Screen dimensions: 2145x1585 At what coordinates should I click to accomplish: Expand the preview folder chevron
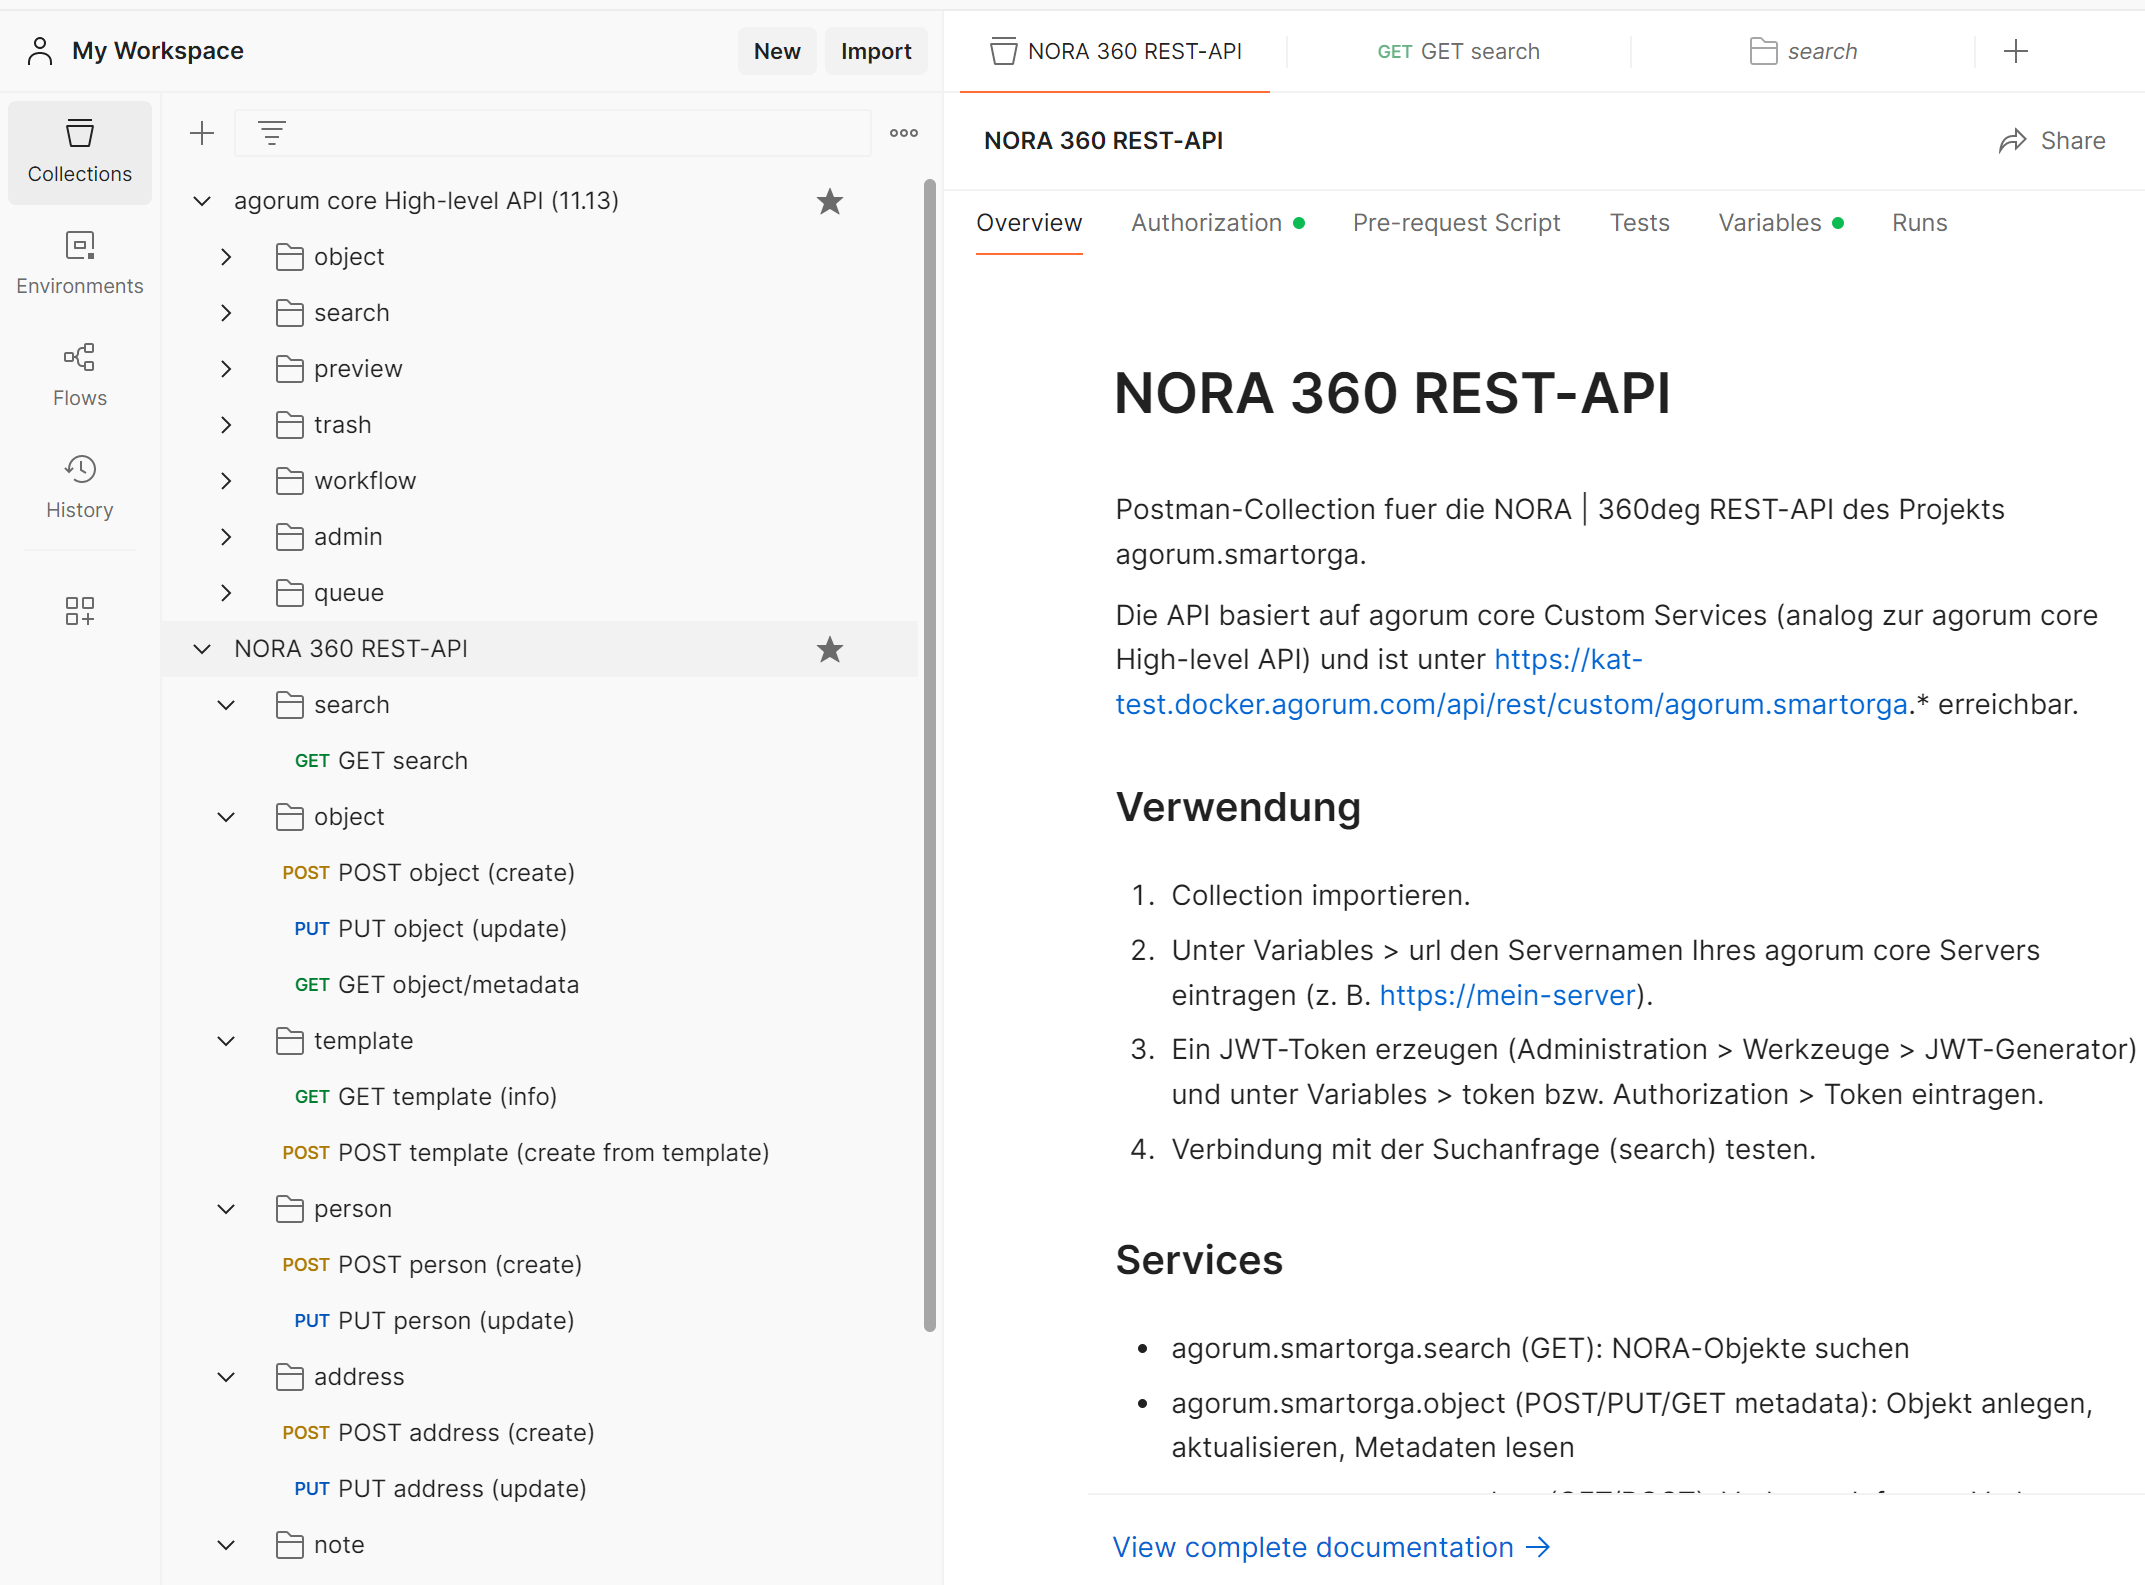pyautogui.click(x=226, y=369)
